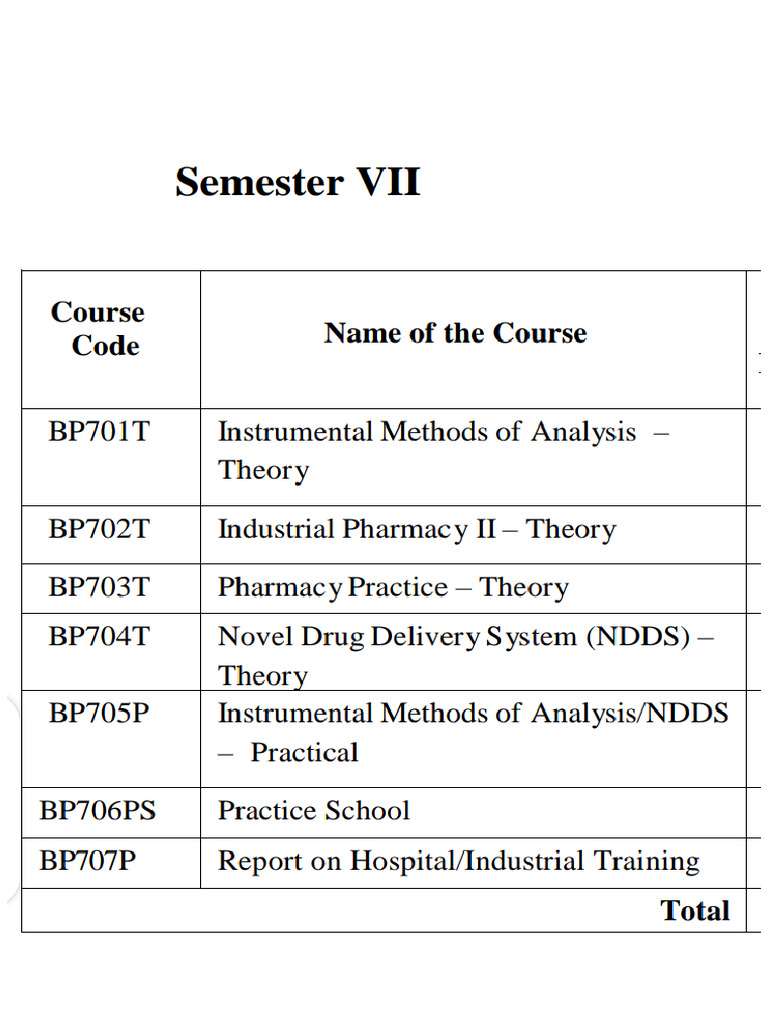
Task: Click the blank cell beside Practice School
Action: pyautogui.click(x=757, y=811)
